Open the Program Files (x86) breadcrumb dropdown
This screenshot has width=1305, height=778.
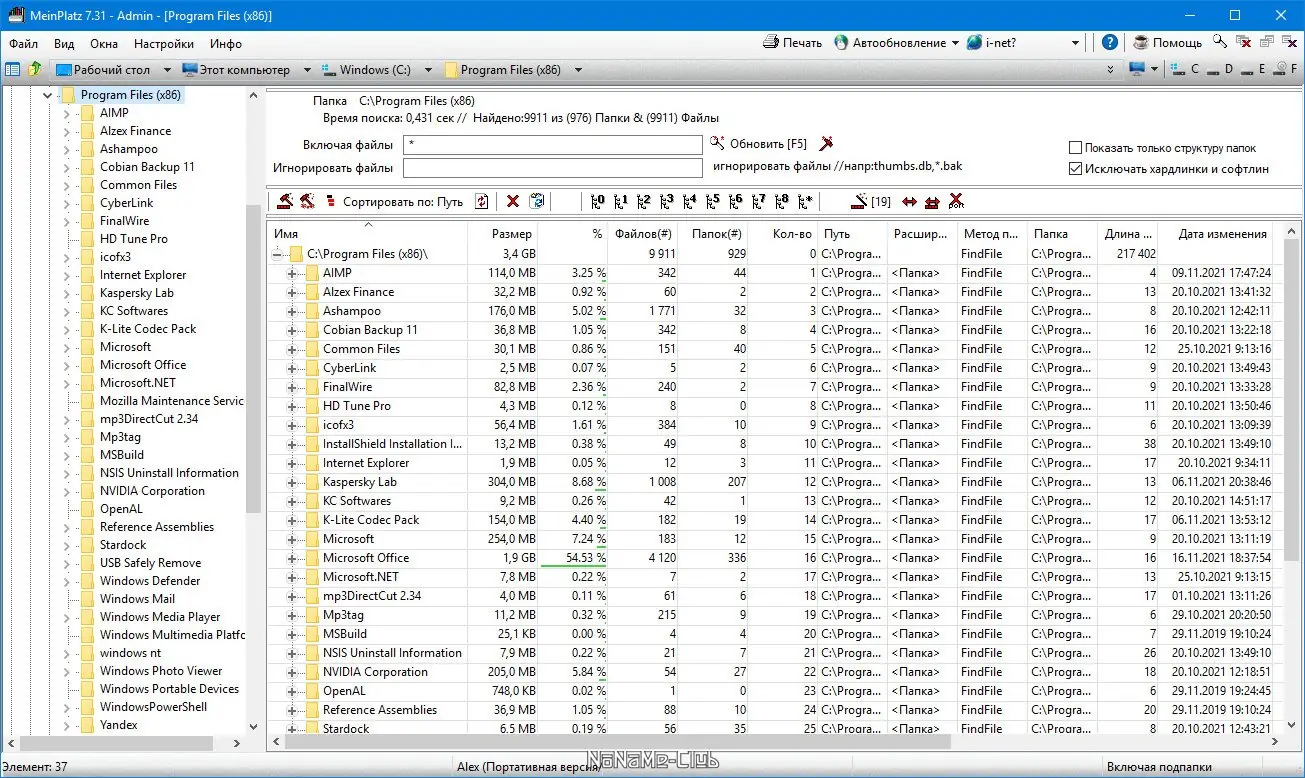pos(577,70)
